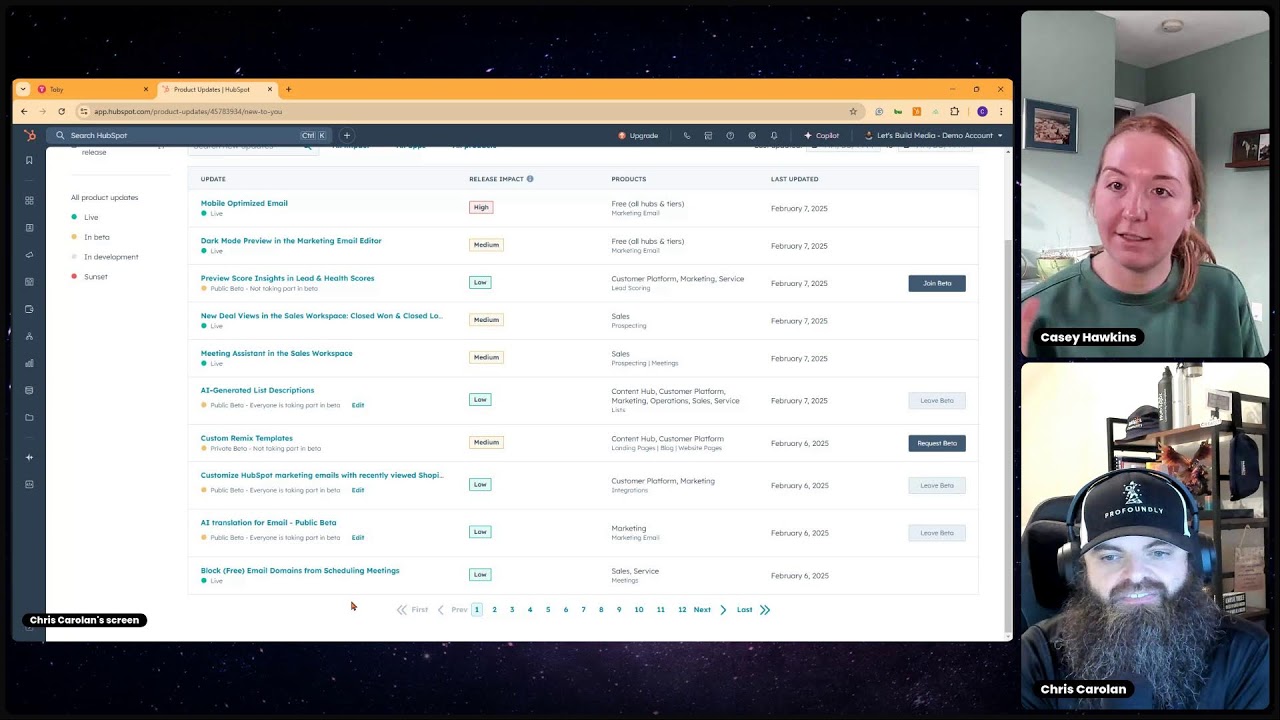Open Bookmarks in the left sidebar
The image size is (1280, 720).
pos(29,160)
